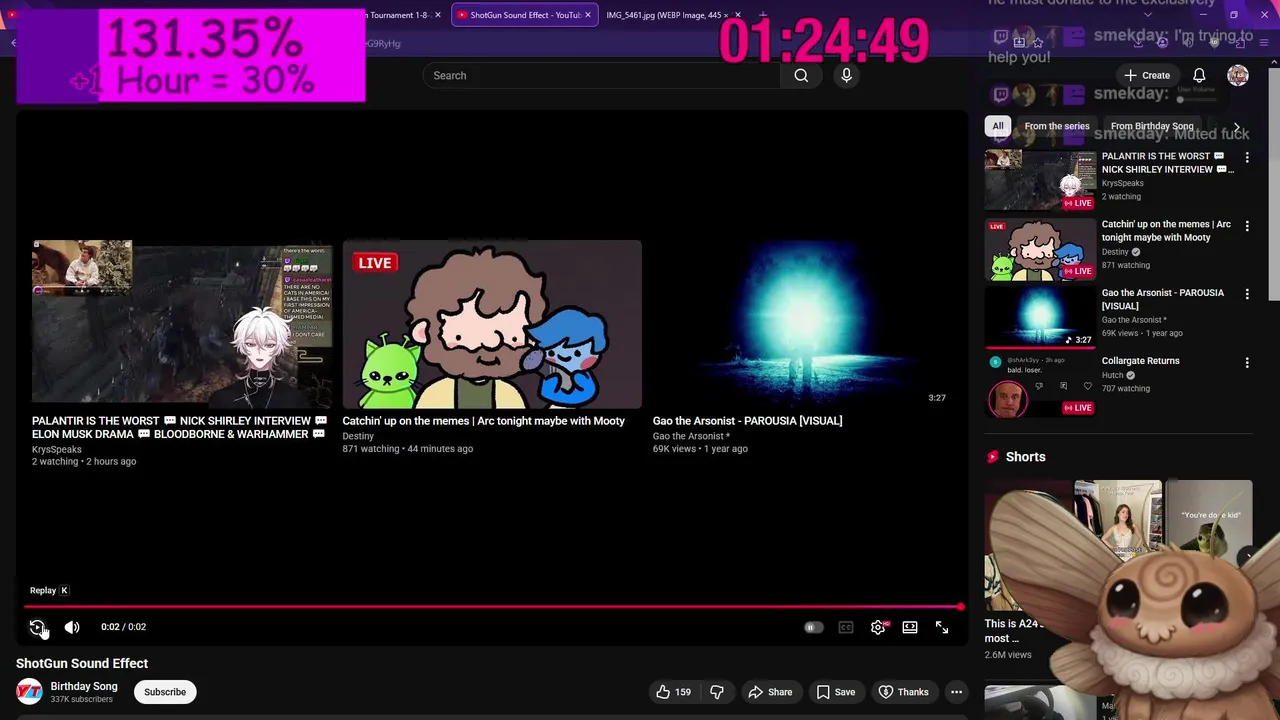Image resolution: width=1280 pixels, height=720 pixels.
Task: Switch to theater mode icon
Action: pyautogui.click(x=910, y=627)
